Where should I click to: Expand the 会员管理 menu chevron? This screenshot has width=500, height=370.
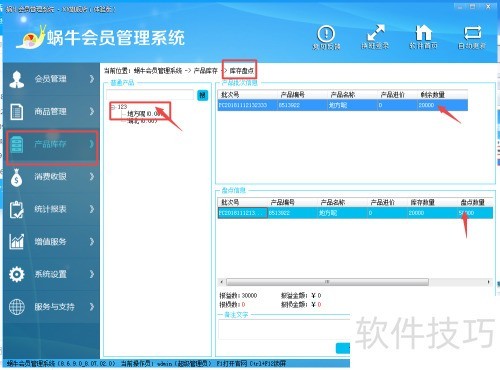pyautogui.click(x=92, y=79)
